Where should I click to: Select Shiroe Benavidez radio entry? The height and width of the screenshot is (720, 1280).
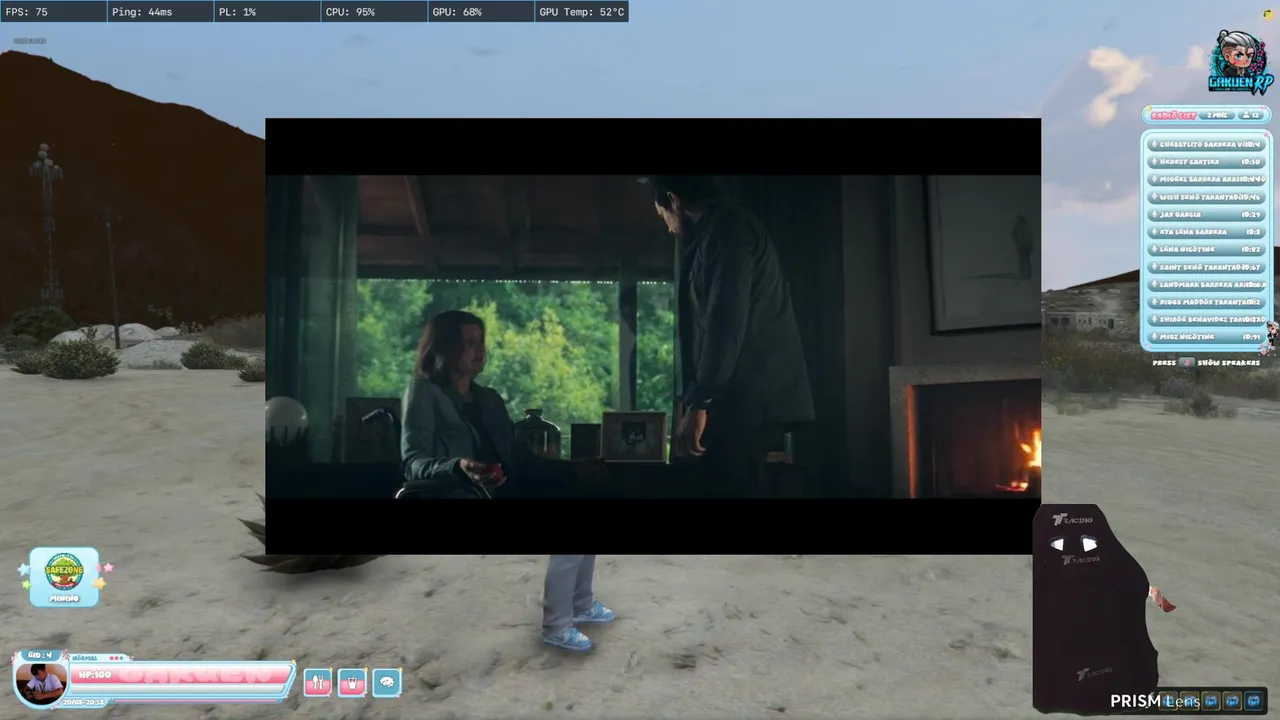click(1207, 319)
